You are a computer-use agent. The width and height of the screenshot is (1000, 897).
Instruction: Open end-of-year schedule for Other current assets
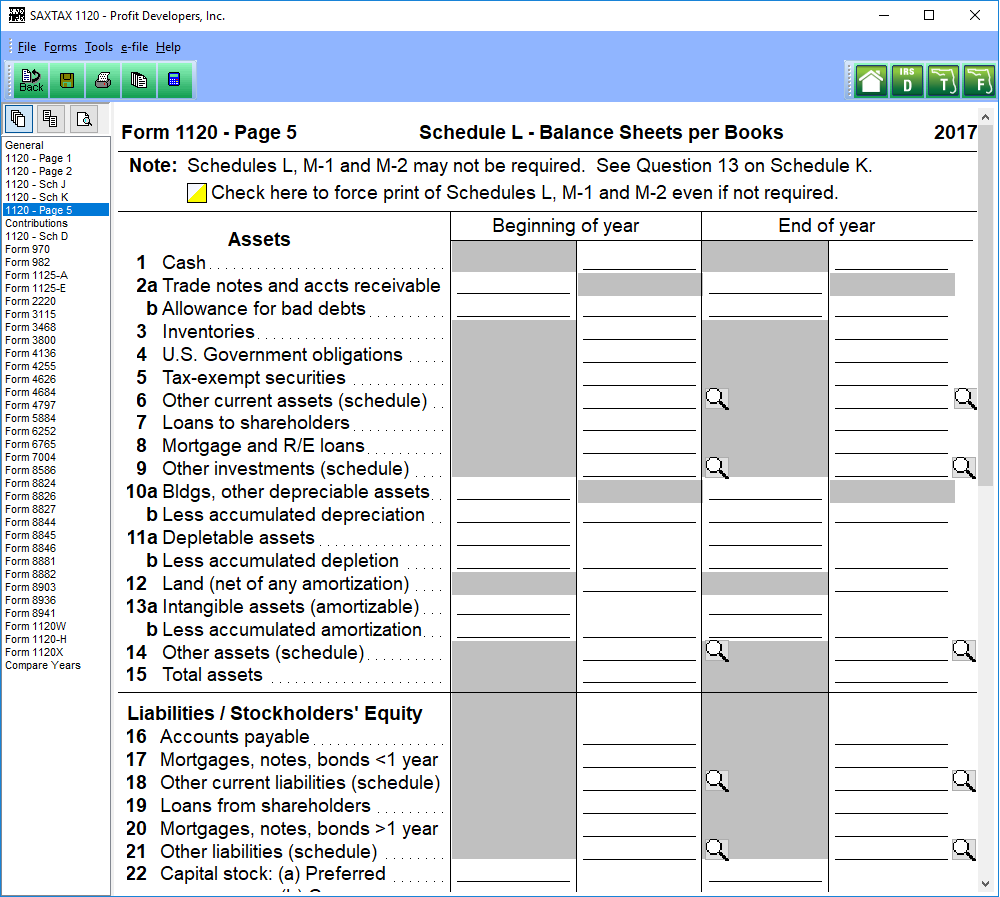click(x=964, y=399)
